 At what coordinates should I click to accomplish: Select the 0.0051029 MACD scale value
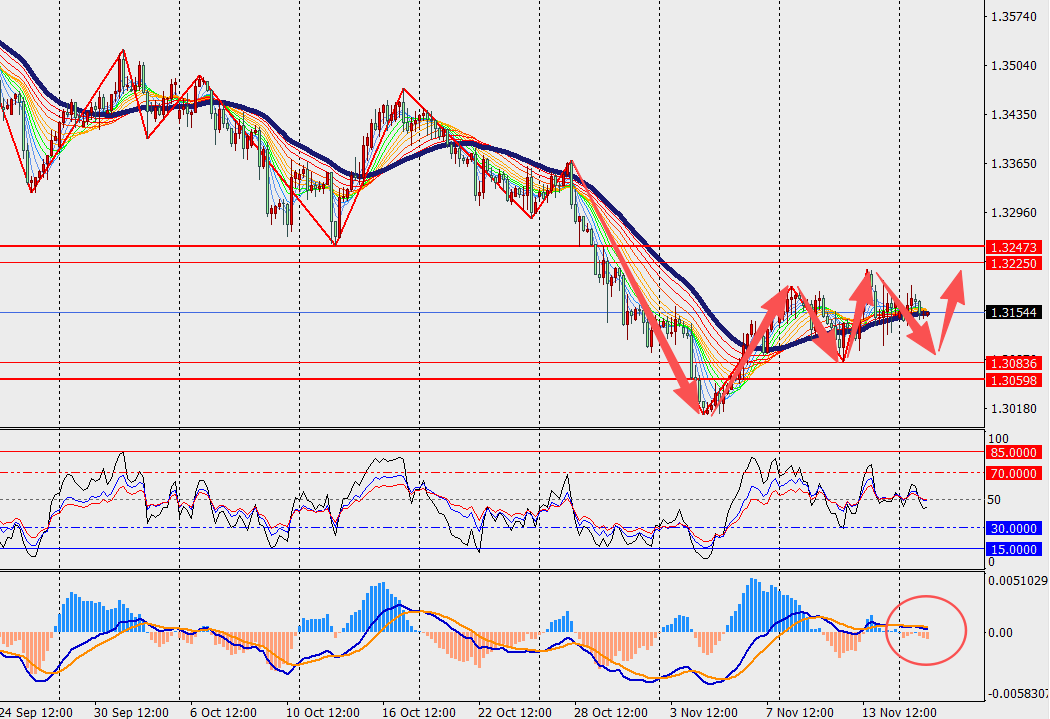point(1016,580)
